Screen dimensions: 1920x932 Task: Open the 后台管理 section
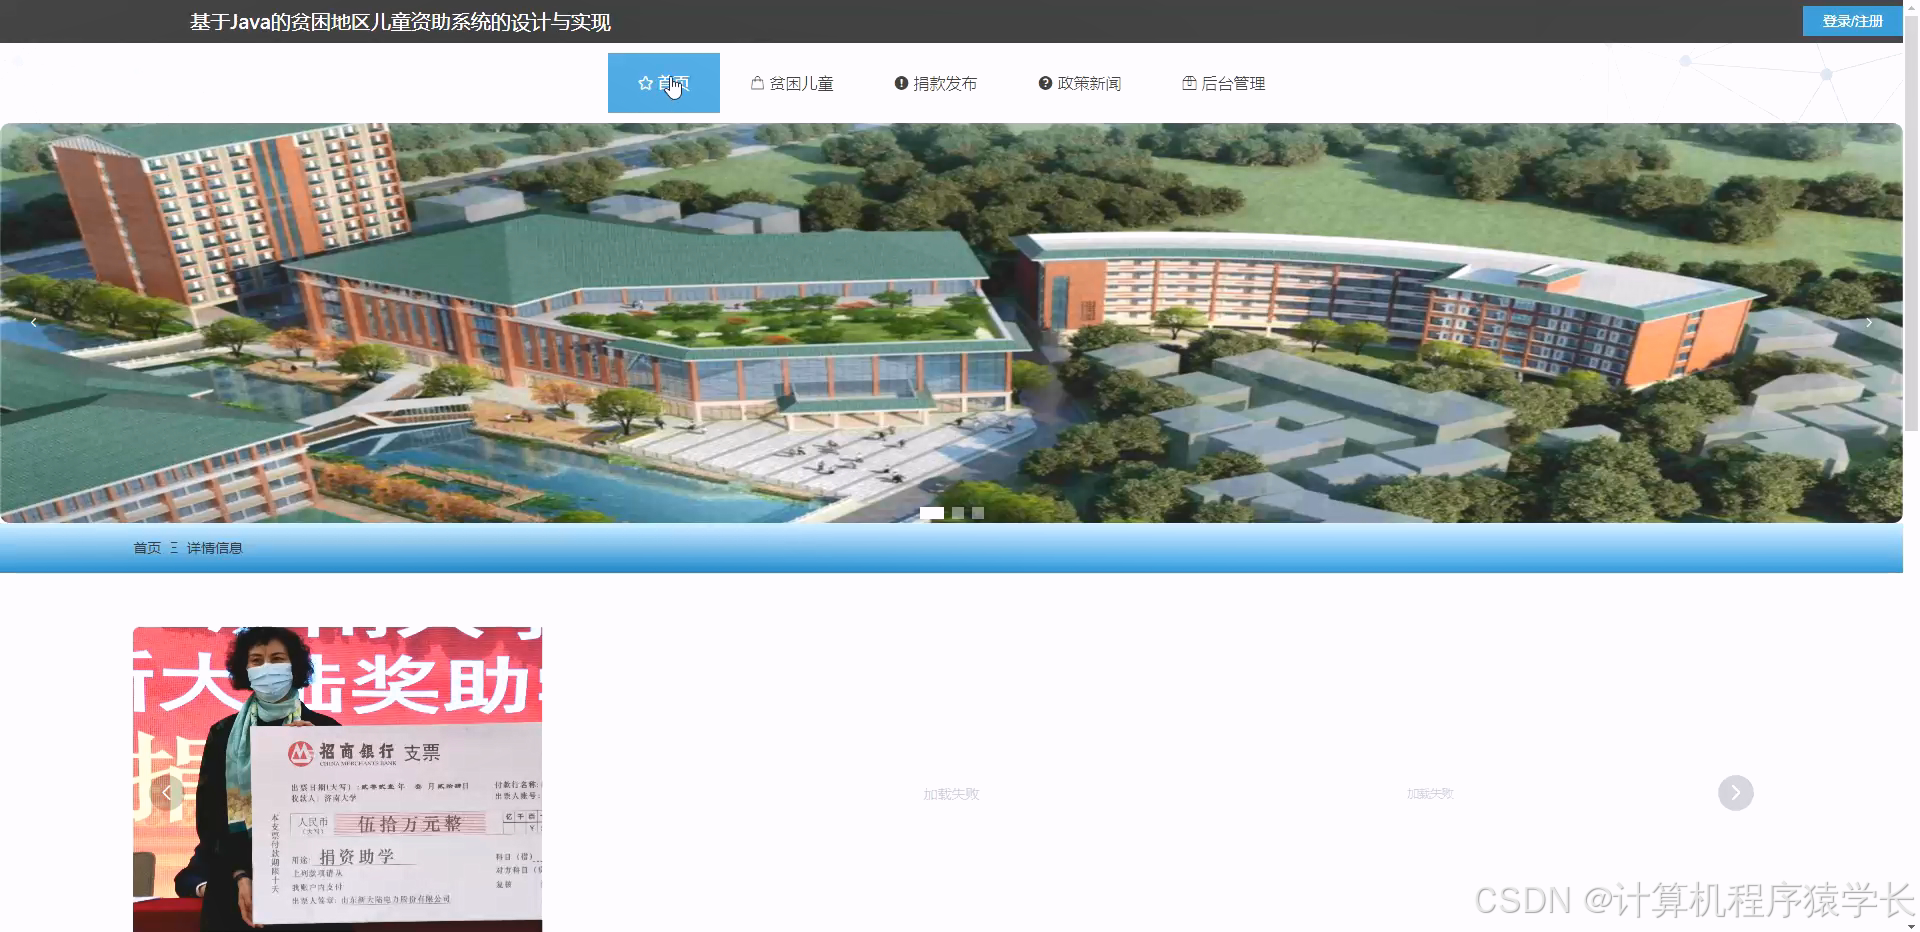click(x=1234, y=83)
